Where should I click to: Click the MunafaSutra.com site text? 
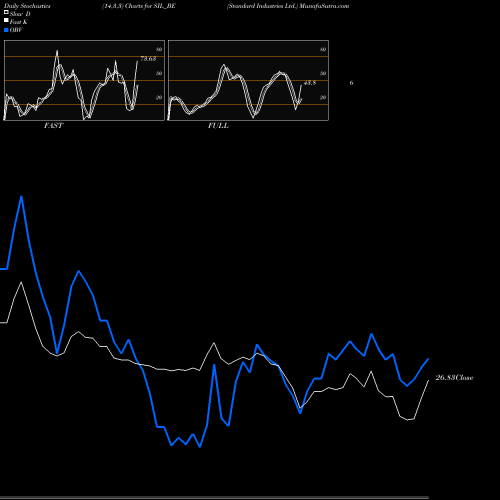coord(324,6)
